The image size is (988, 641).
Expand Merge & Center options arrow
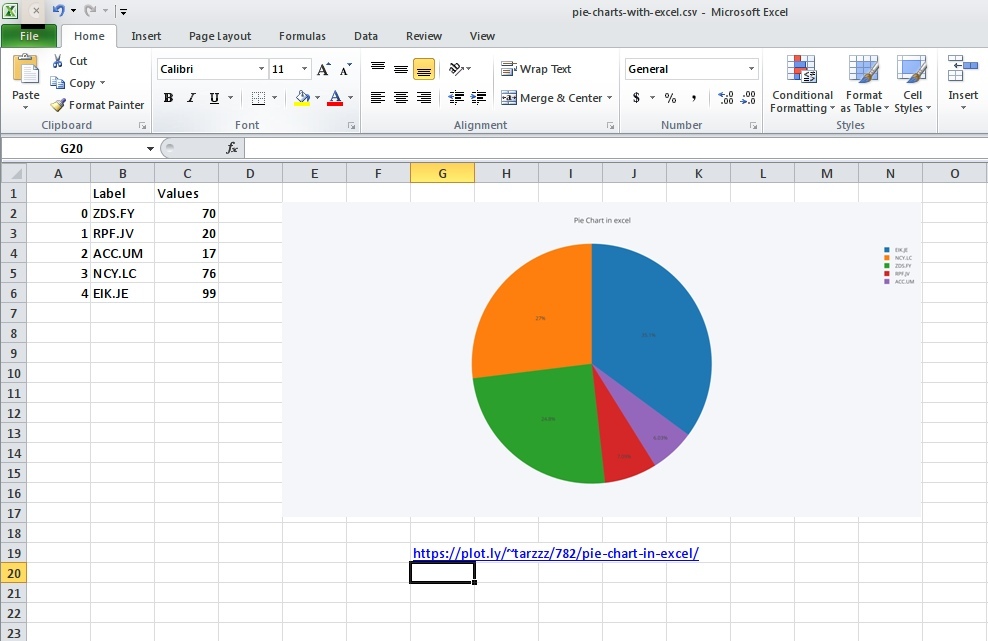(609, 98)
